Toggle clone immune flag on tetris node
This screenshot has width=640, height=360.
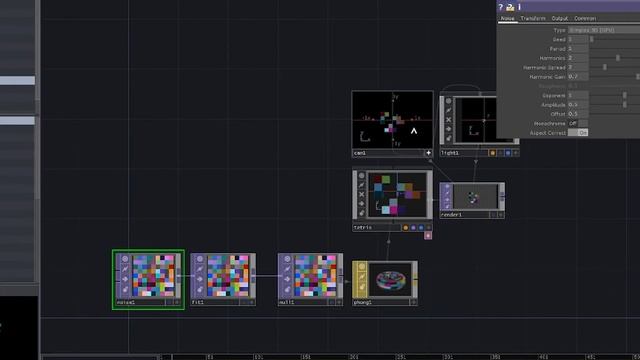coord(361,185)
